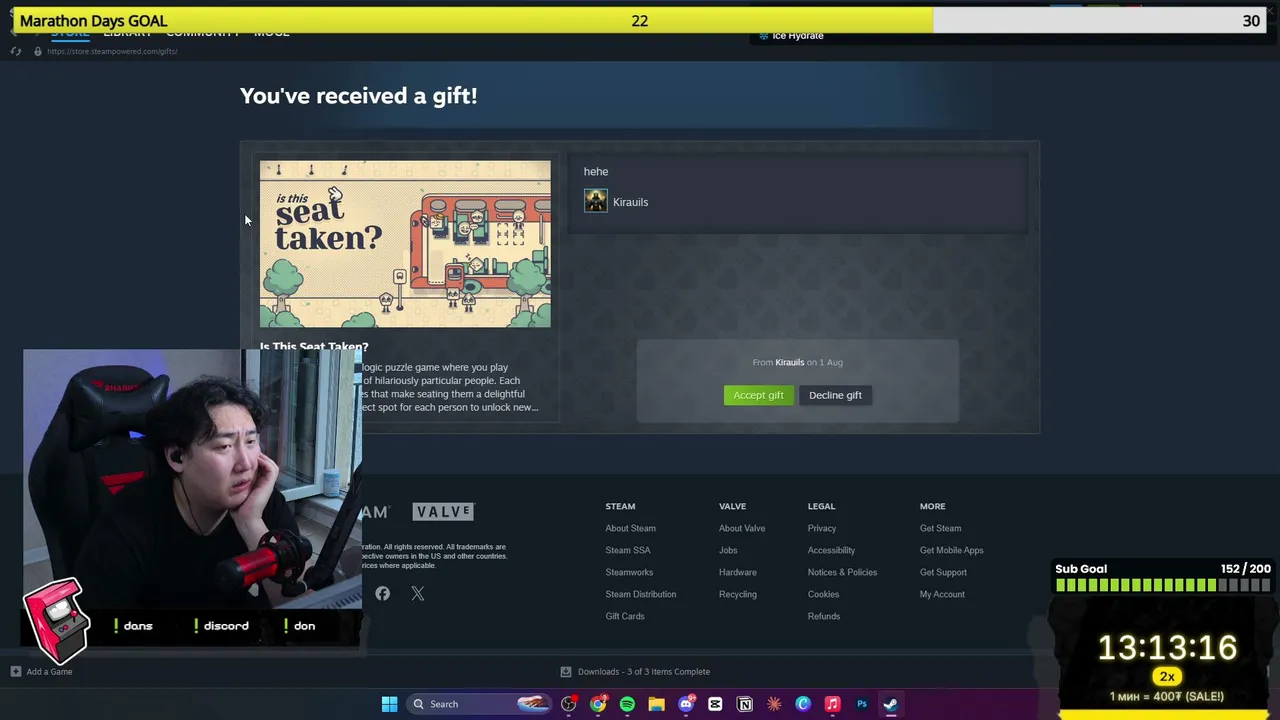The image size is (1280, 720).
Task: Click the lock icon beside the store URL
Action: pyautogui.click(x=38, y=51)
